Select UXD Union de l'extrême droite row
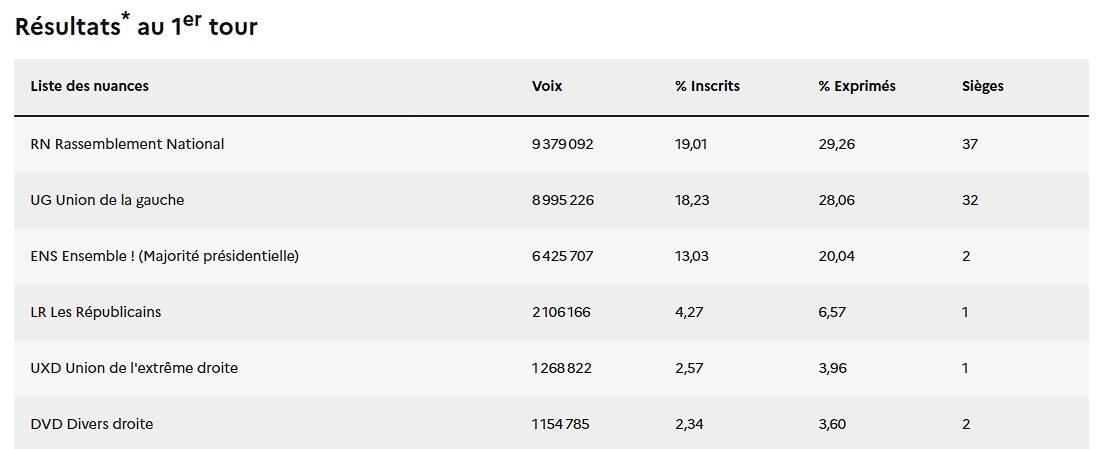 point(134,368)
